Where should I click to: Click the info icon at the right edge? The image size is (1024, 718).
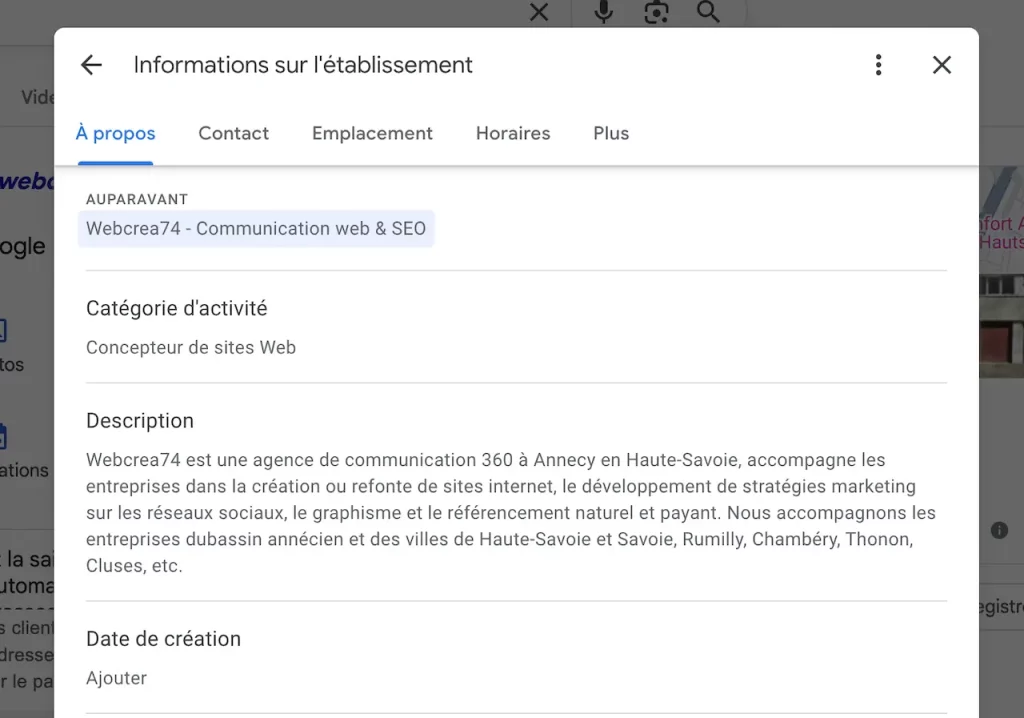[998, 530]
